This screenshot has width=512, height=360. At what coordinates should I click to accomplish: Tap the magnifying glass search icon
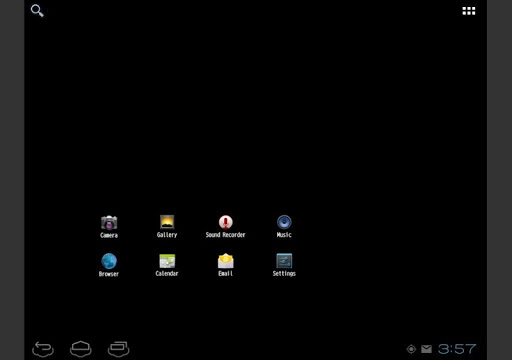[37, 11]
